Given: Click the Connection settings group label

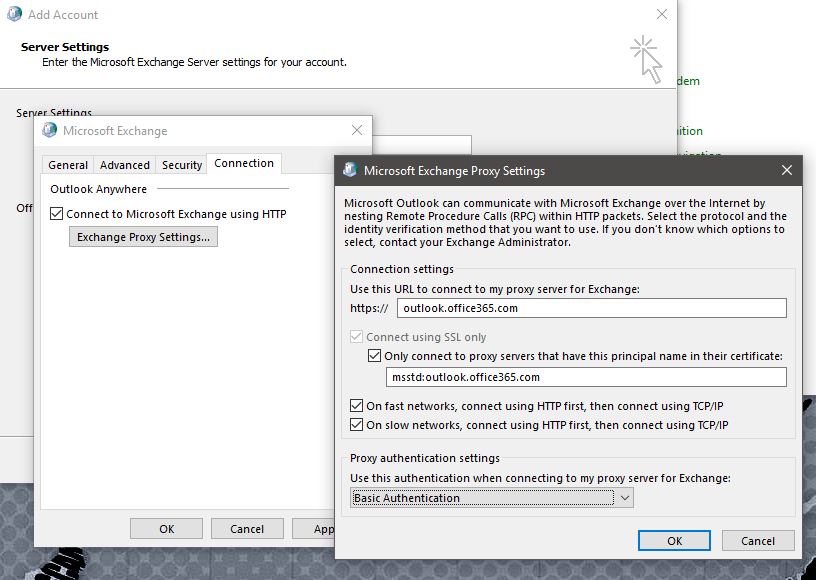Looking at the screenshot, I should coord(402,269).
